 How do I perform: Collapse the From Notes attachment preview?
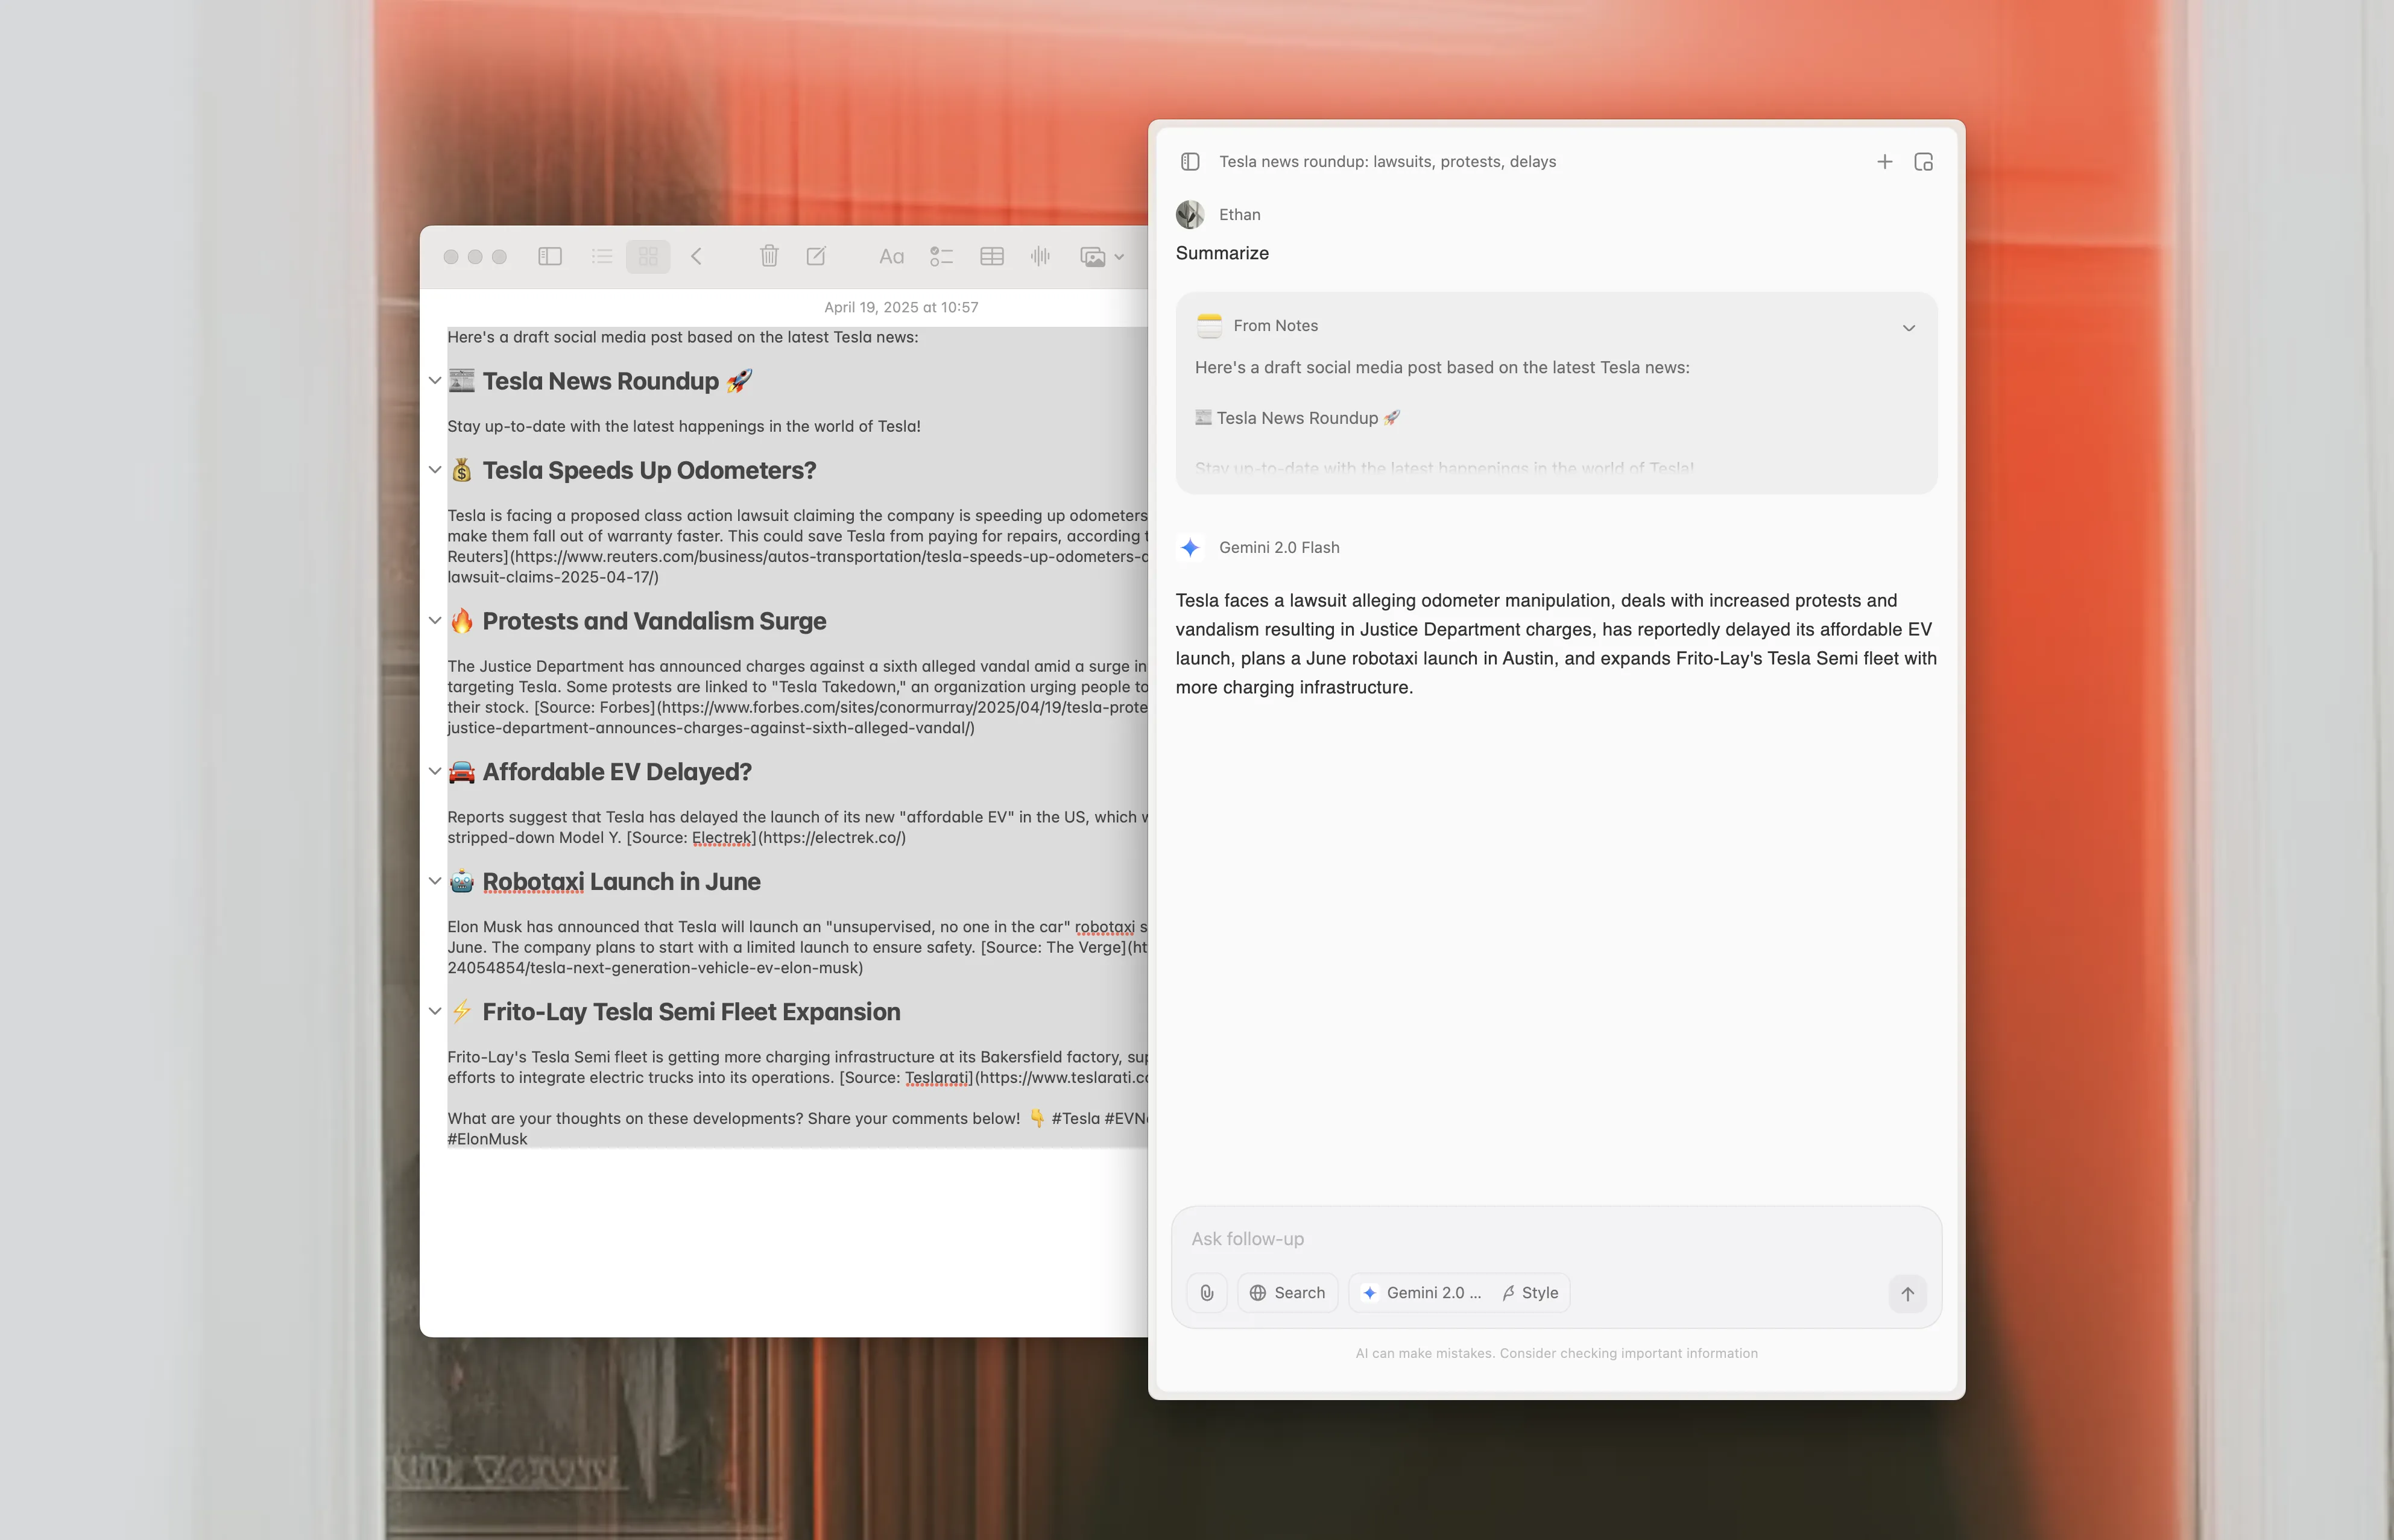pyautogui.click(x=1908, y=327)
